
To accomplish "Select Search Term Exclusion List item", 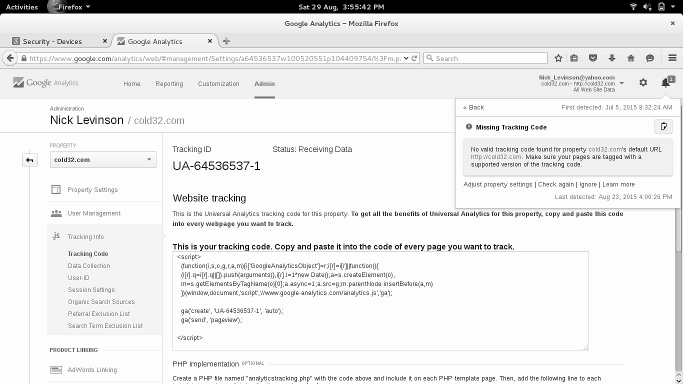I will pyautogui.click(x=105, y=325).
